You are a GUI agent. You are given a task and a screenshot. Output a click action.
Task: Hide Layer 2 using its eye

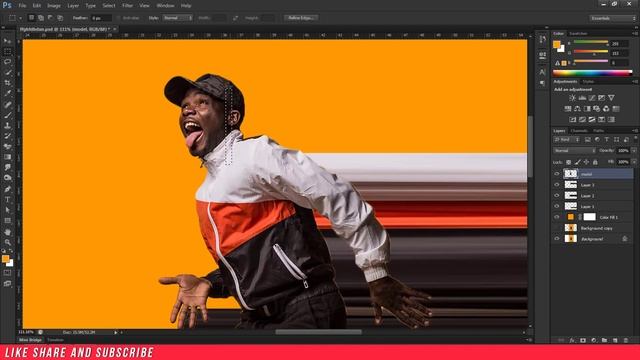(x=557, y=196)
